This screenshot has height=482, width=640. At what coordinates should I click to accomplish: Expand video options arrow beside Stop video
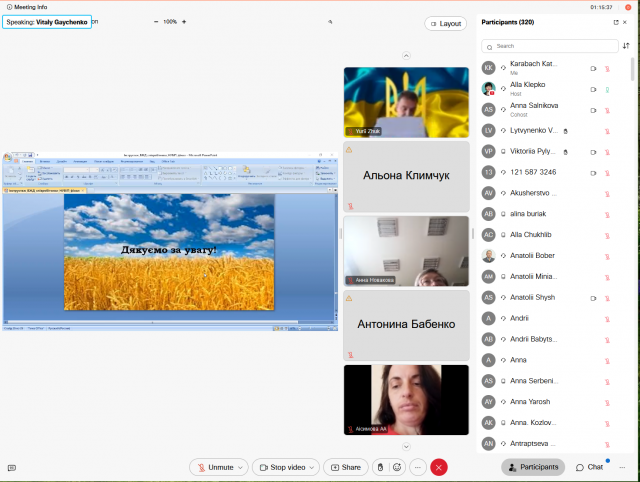coord(313,467)
